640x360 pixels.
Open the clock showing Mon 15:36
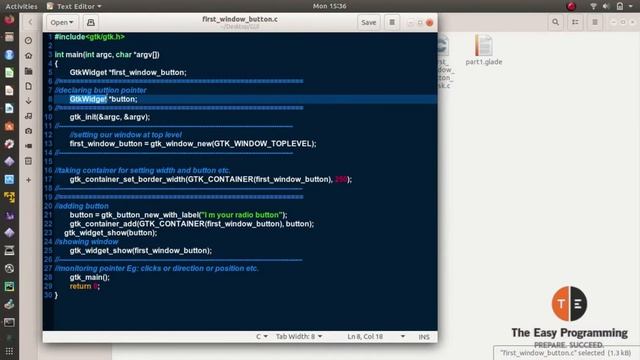(x=329, y=6)
